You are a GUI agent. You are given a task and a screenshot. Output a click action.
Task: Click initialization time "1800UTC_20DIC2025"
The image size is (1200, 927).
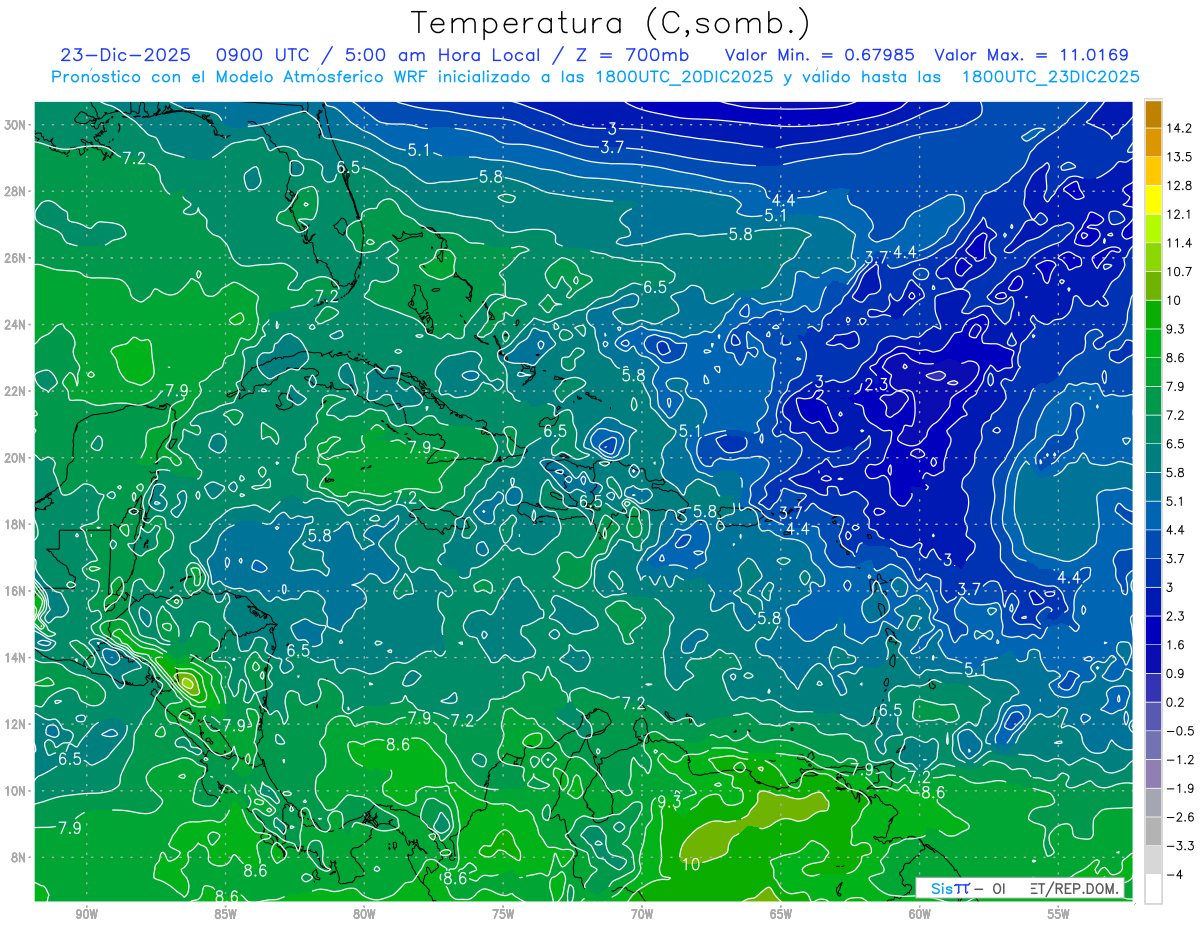682,76
